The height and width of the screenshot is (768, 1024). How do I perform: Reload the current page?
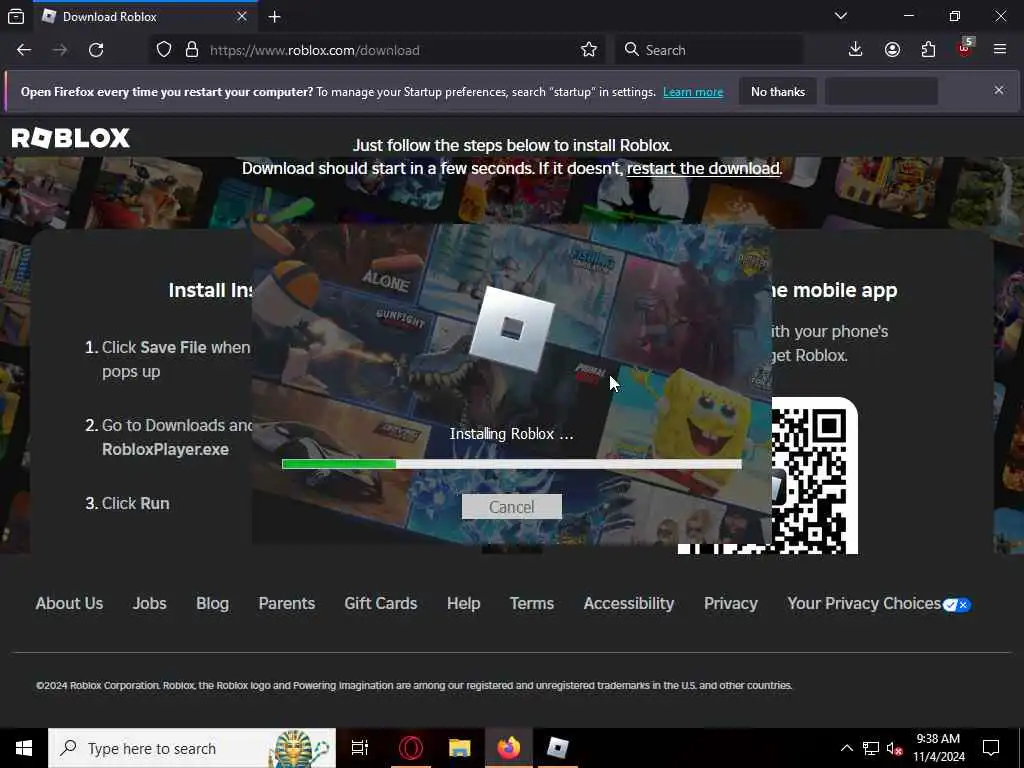(x=96, y=50)
